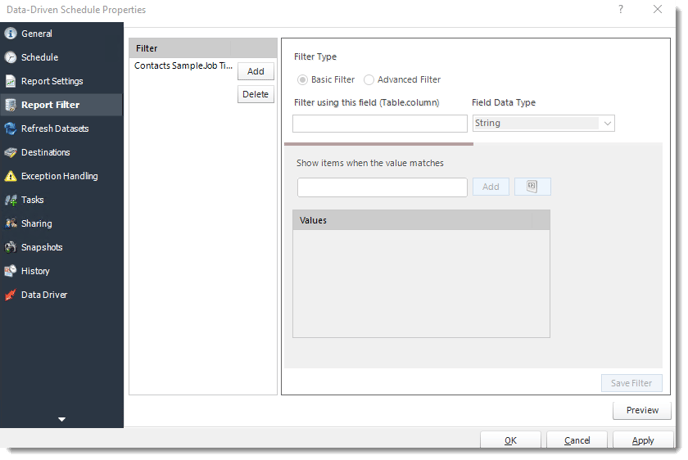This screenshot has width=688, height=460.
Task: Click the insert-constant icon button beside Add
Action: point(532,187)
